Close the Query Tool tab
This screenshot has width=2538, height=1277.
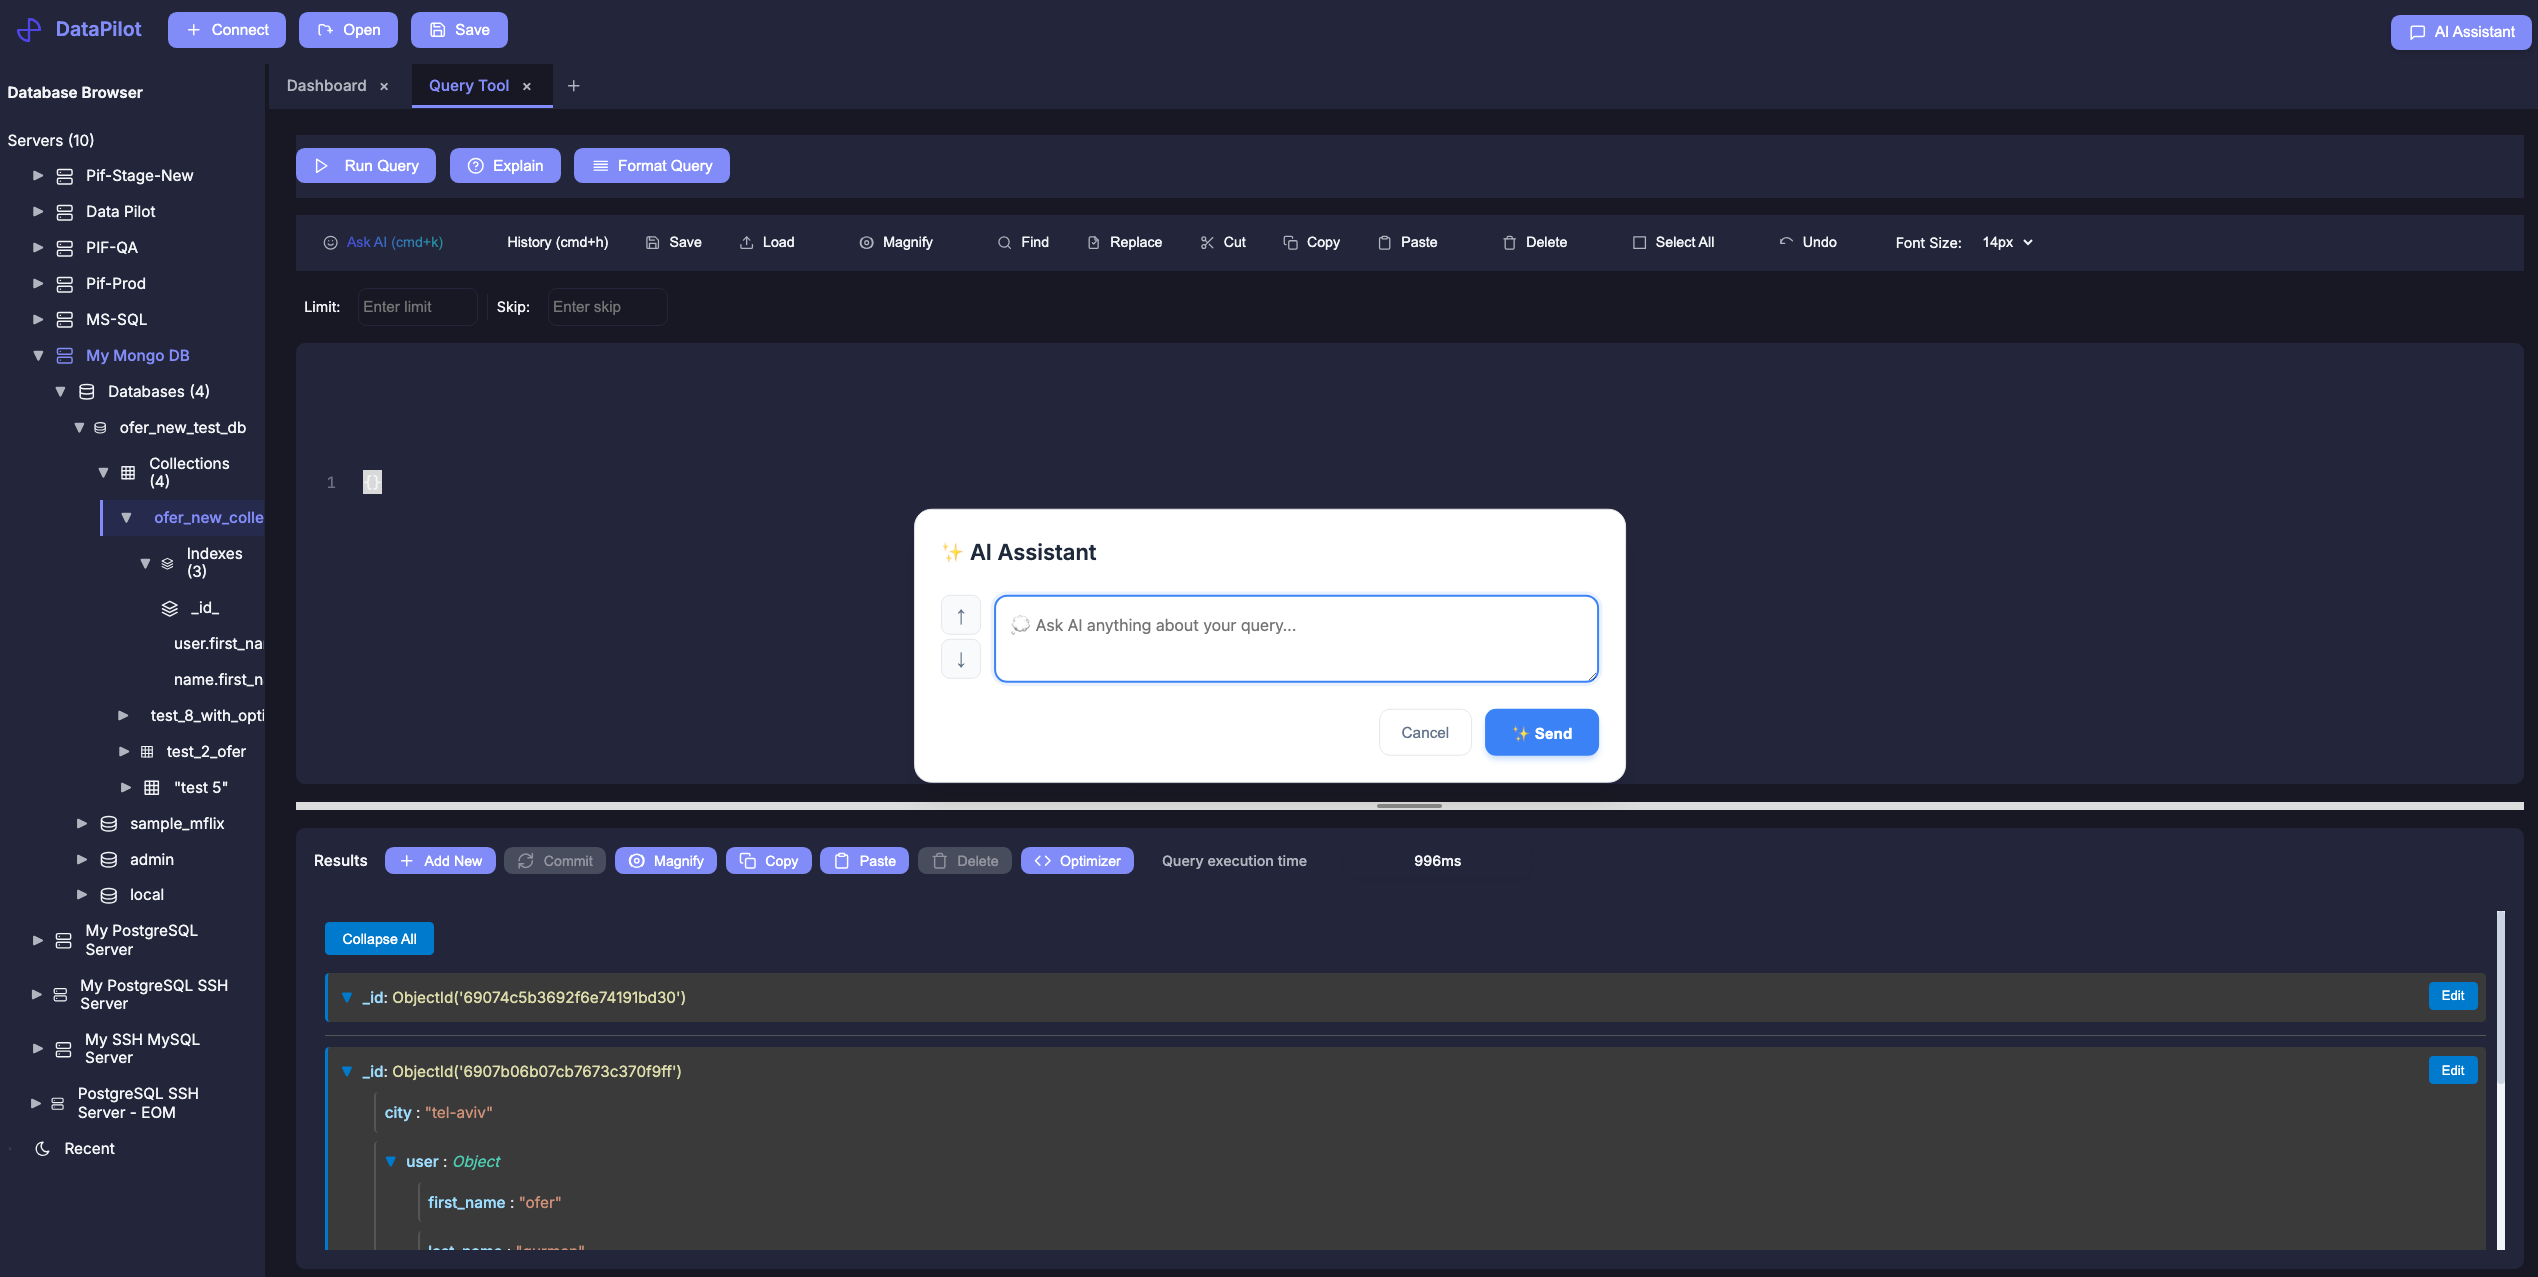click(x=527, y=87)
